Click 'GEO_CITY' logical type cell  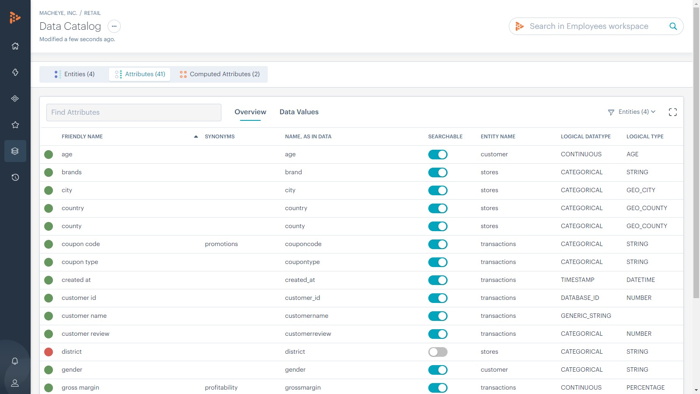[x=641, y=190]
